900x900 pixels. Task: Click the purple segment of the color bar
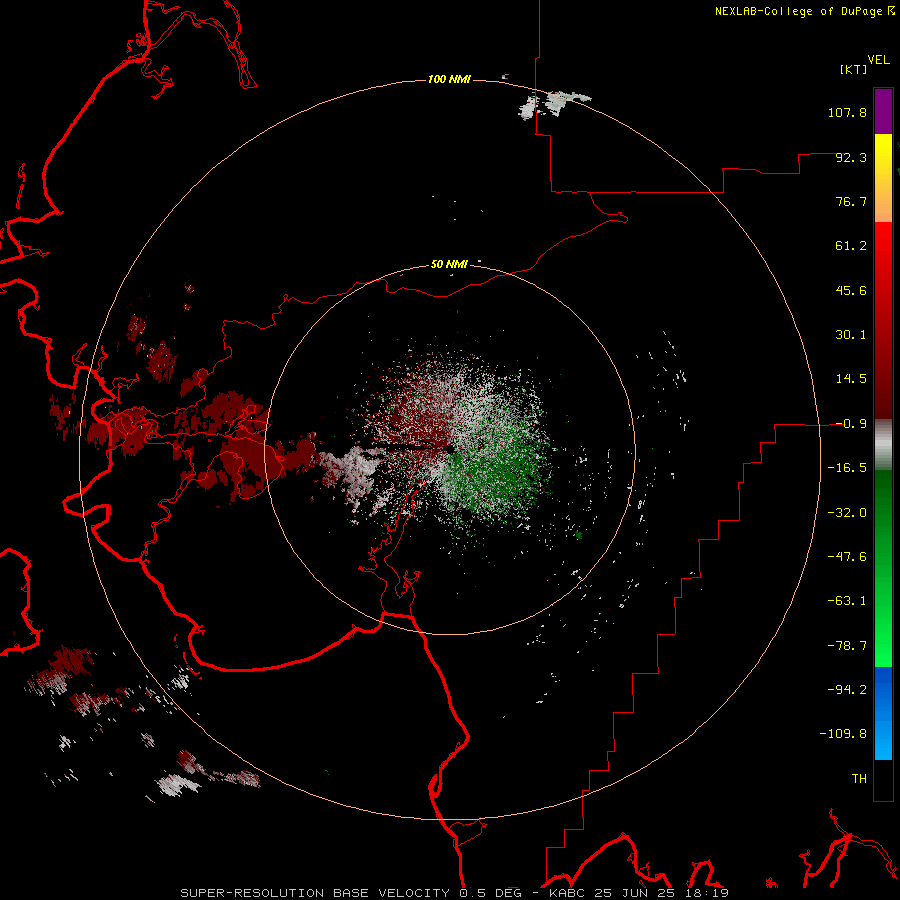point(883,111)
